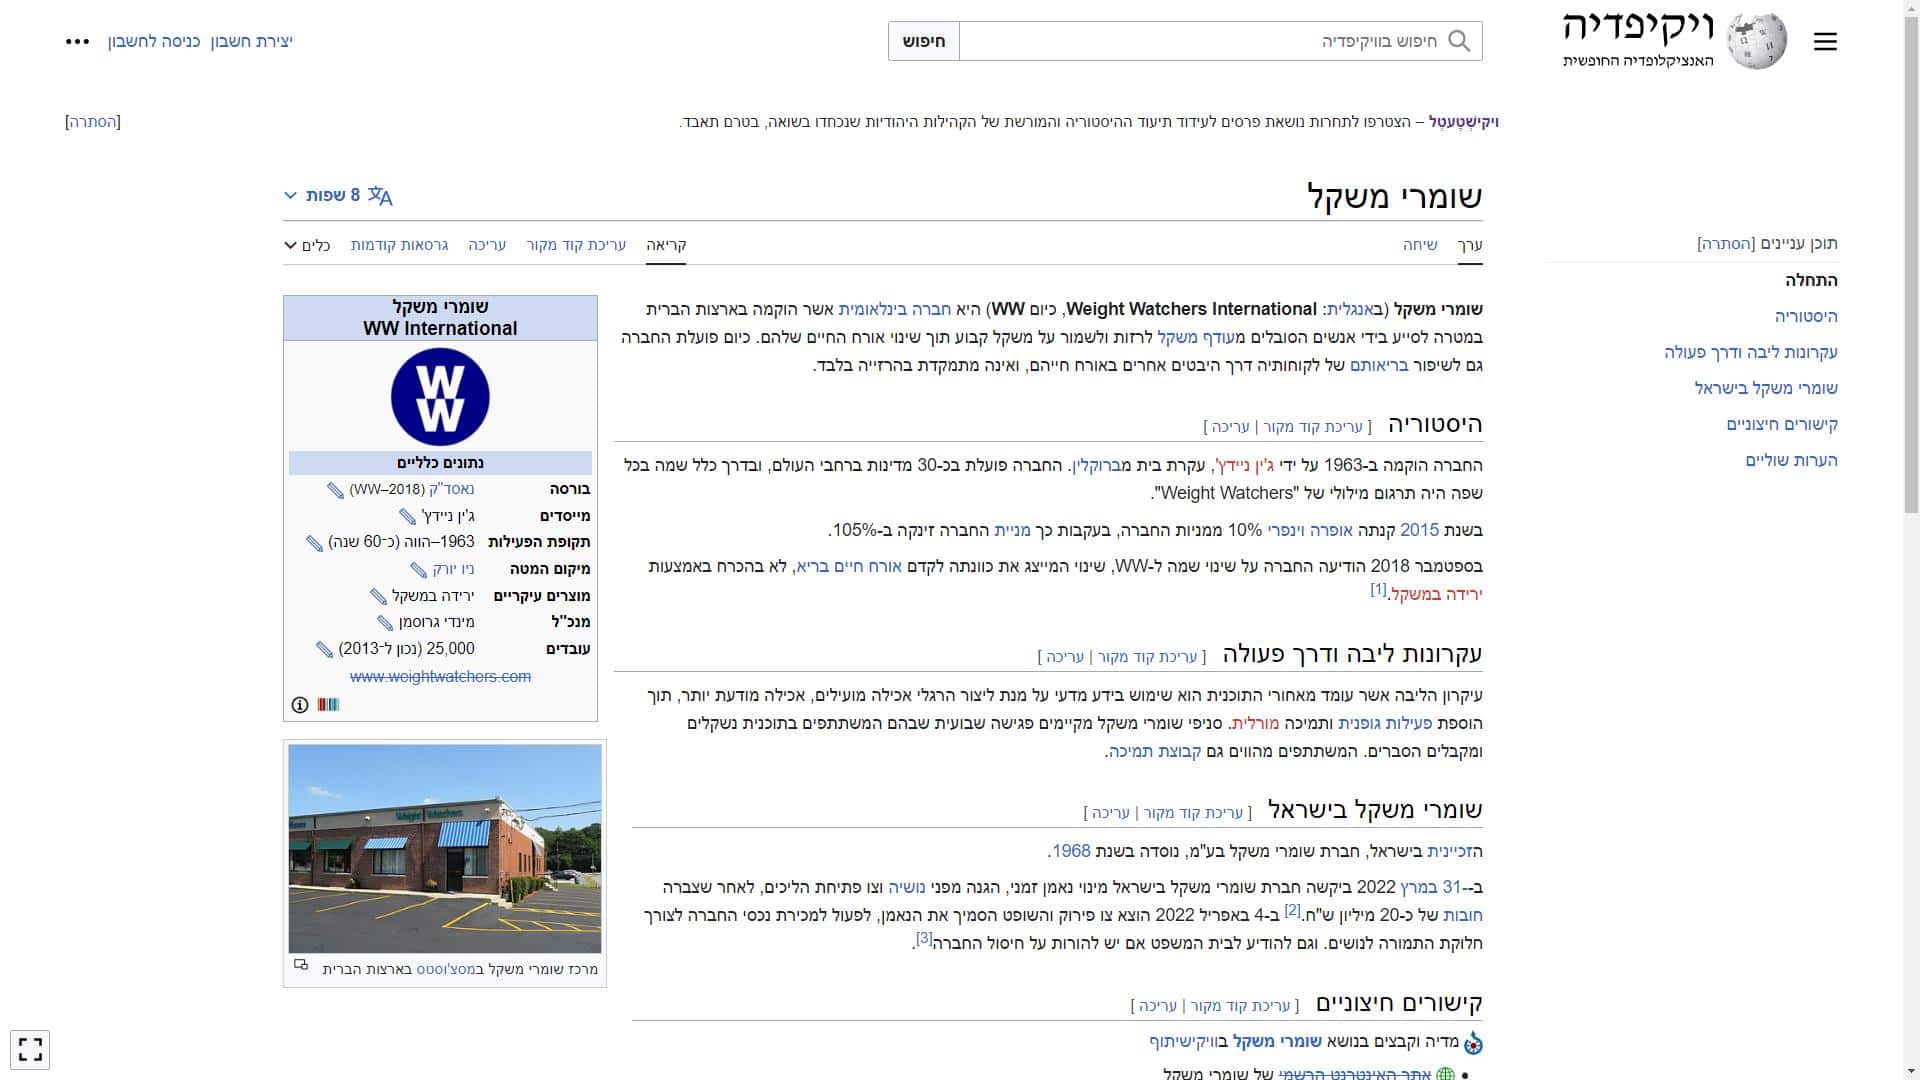
Task: Go to התחלה in contents
Action: click(1812, 280)
